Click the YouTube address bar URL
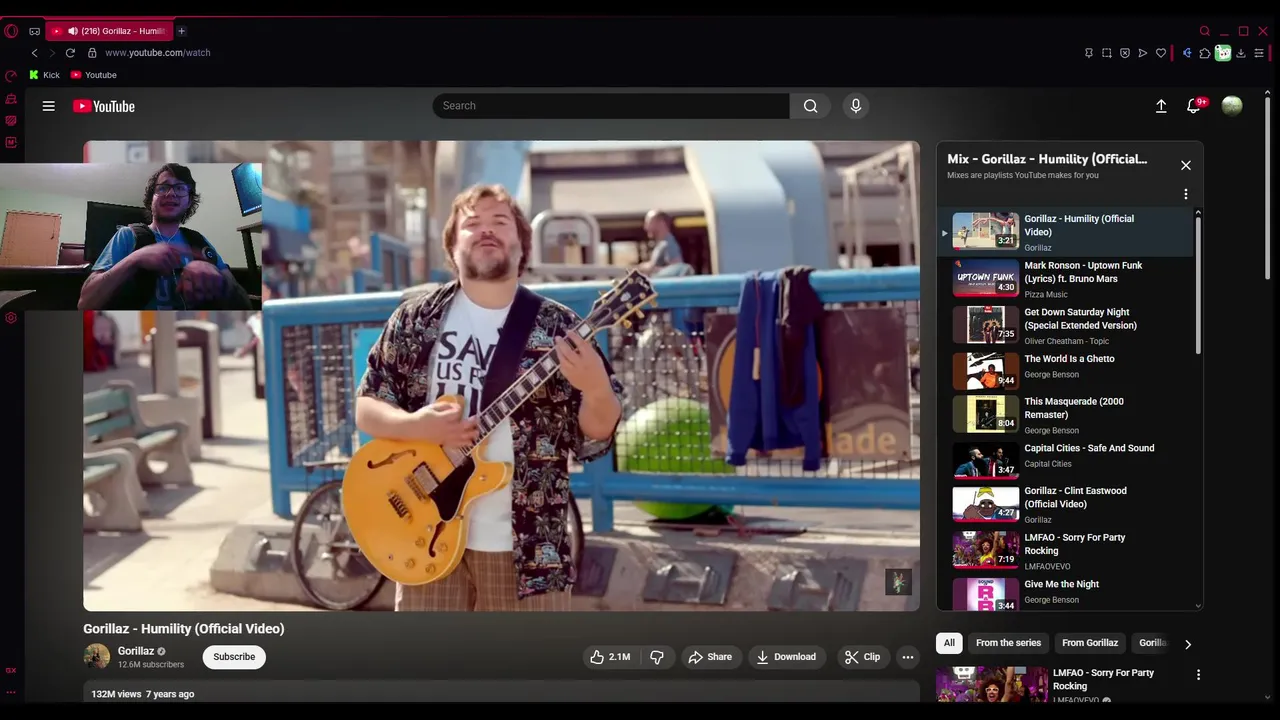1280x720 pixels. (158, 53)
